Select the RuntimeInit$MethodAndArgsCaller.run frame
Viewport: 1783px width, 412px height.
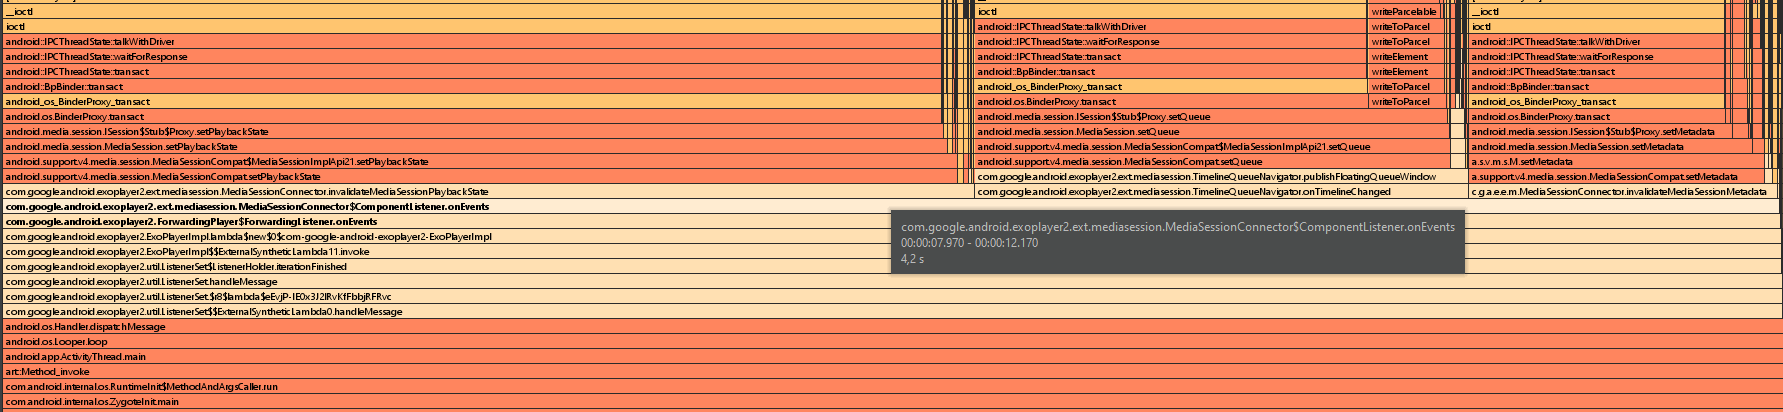coord(891,387)
